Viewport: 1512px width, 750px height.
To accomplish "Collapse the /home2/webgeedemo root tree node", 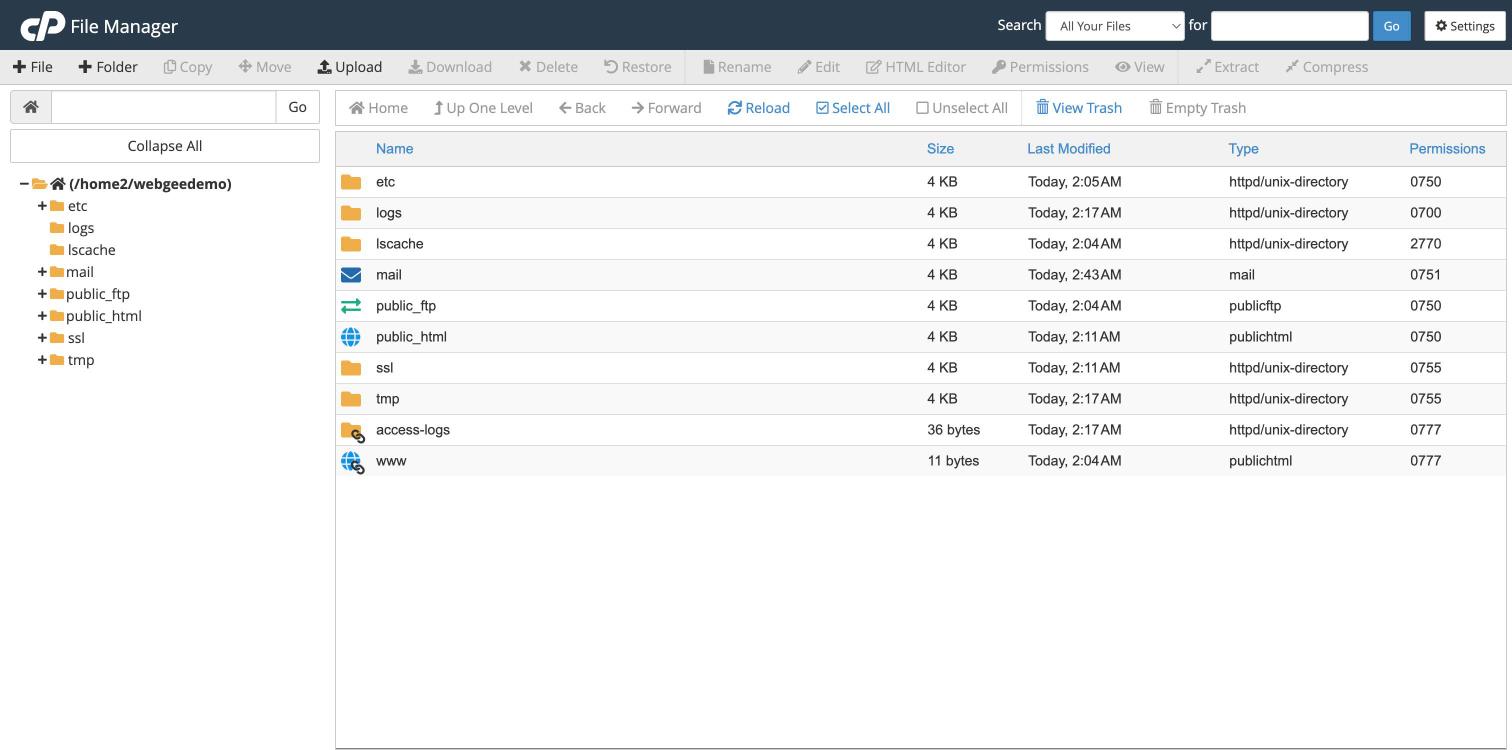I will click(24, 184).
